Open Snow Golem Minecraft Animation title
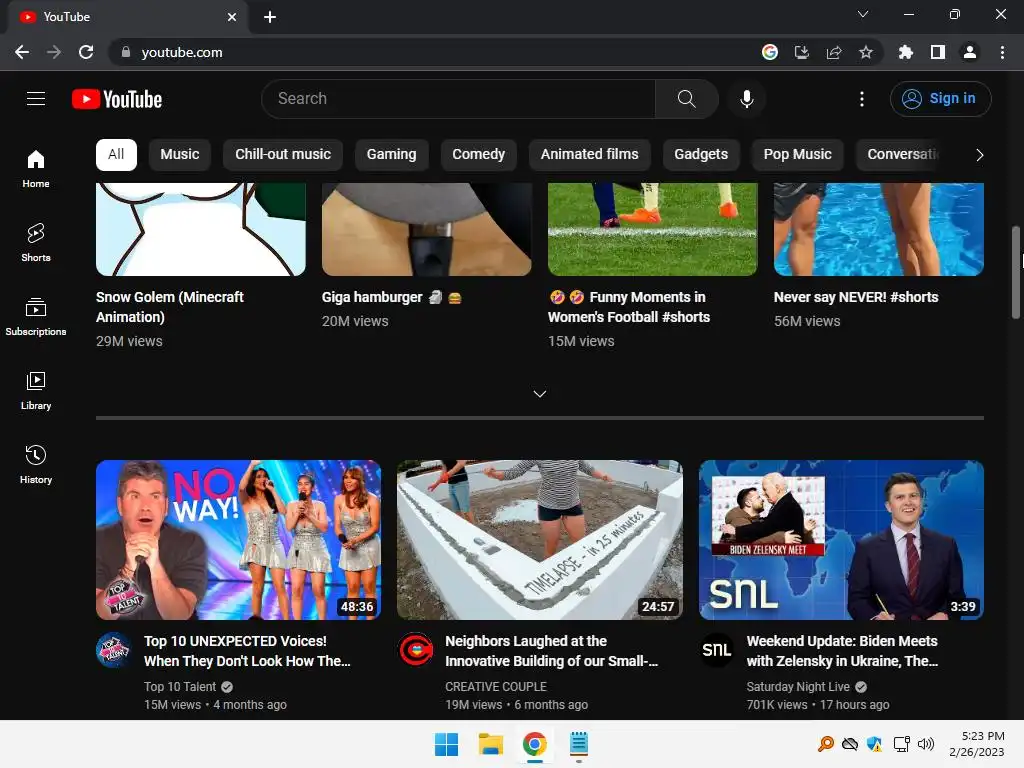 pyautogui.click(x=170, y=307)
